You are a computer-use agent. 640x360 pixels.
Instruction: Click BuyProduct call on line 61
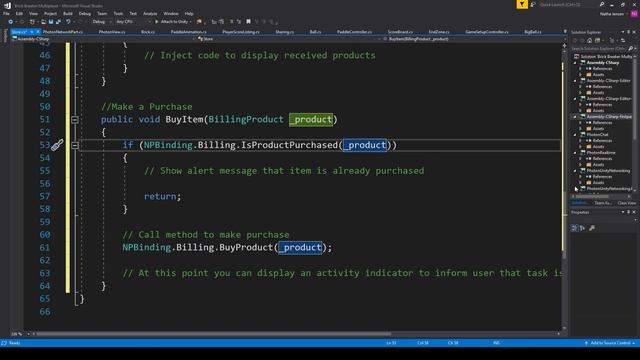click(x=246, y=247)
